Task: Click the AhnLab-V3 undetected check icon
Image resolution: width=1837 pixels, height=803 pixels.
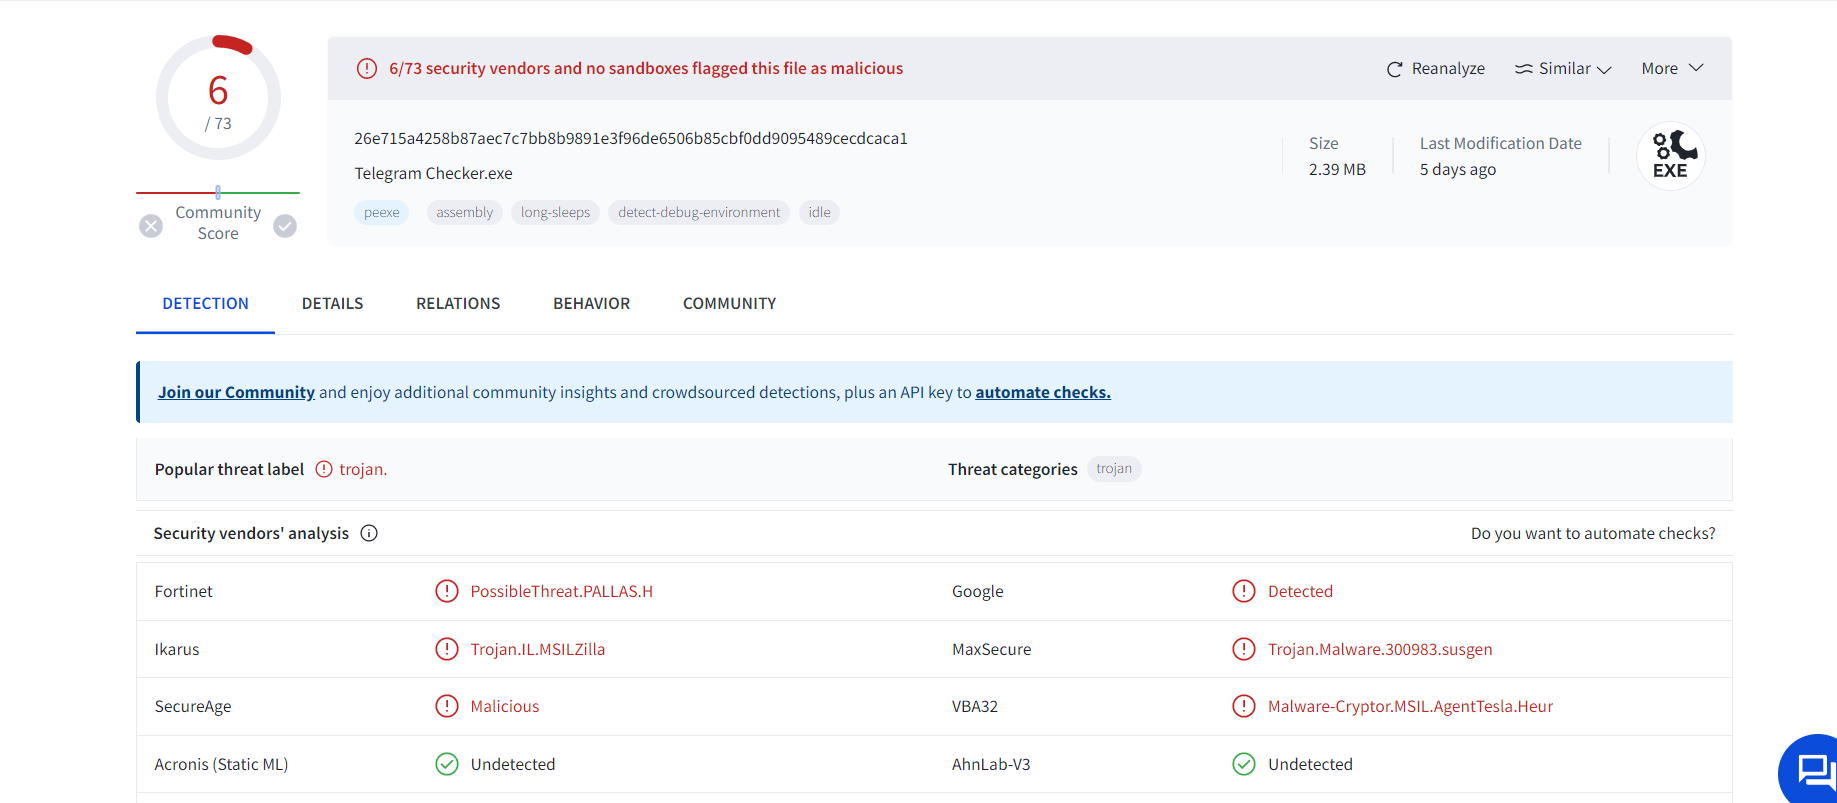Action: (1244, 764)
